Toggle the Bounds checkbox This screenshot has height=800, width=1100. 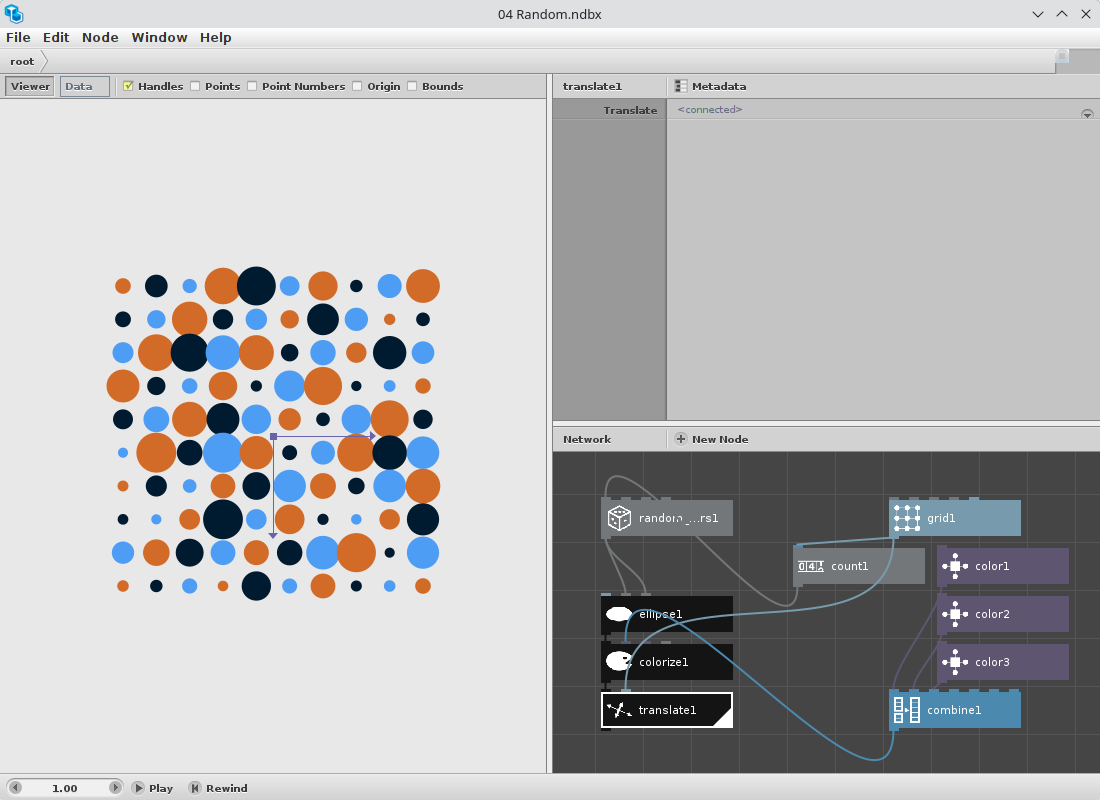click(412, 86)
